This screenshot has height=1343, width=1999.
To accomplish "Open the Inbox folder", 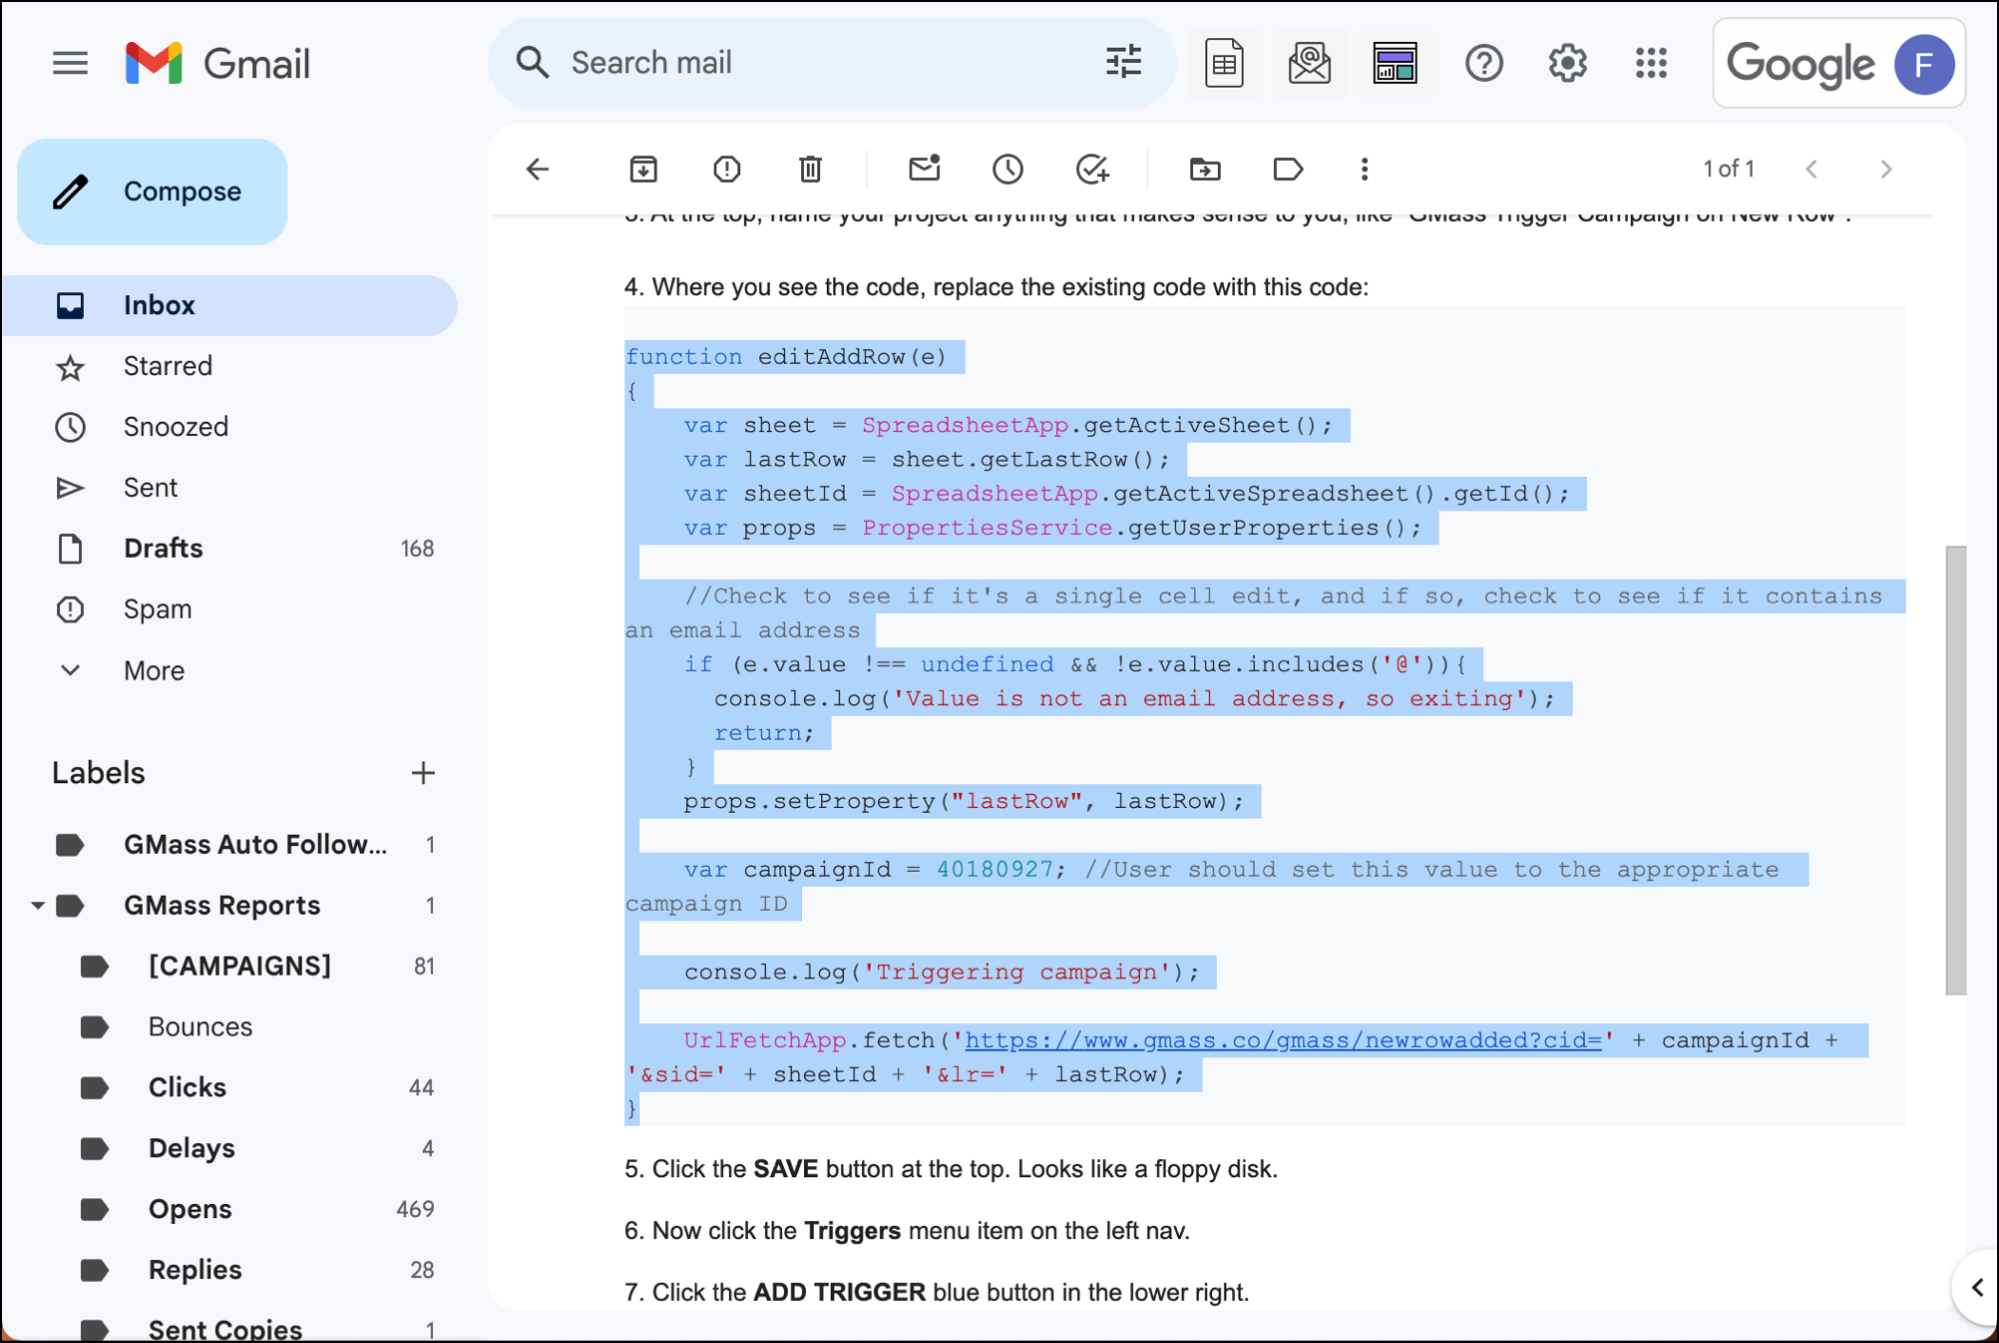I will pyautogui.click(x=229, y=305).
